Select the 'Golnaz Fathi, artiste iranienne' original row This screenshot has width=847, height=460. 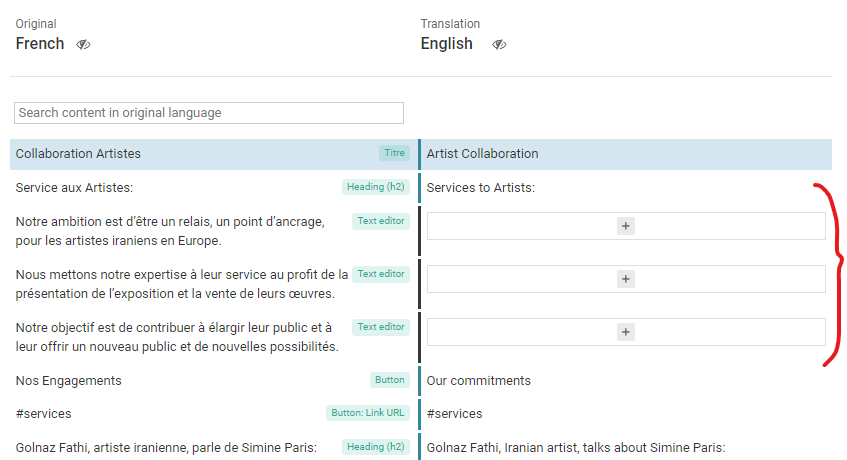pos(214,448)
